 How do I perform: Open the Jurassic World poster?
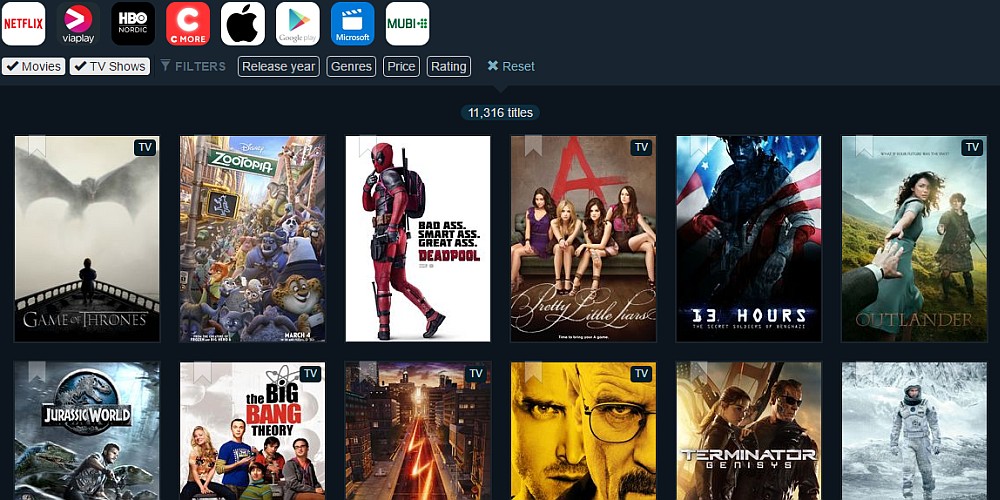(87, 431)
